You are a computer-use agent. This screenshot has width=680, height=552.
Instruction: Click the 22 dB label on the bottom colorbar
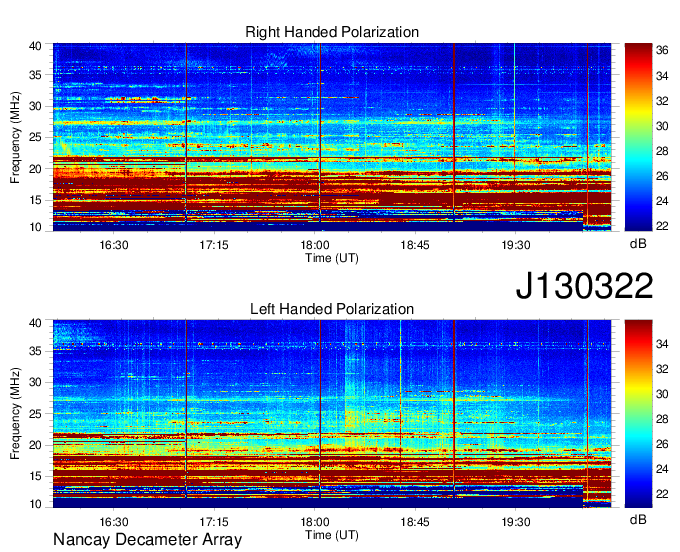(662, 494)
